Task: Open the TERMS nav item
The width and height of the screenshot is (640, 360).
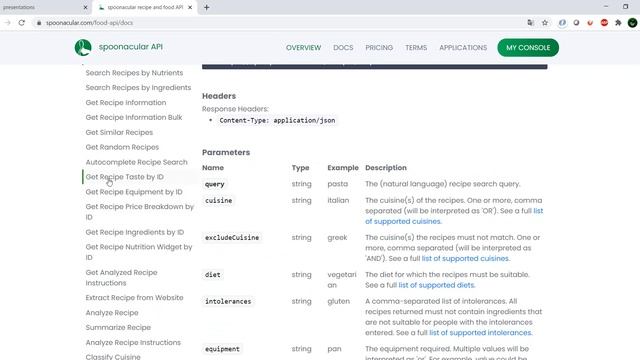Action: [416, 48]
